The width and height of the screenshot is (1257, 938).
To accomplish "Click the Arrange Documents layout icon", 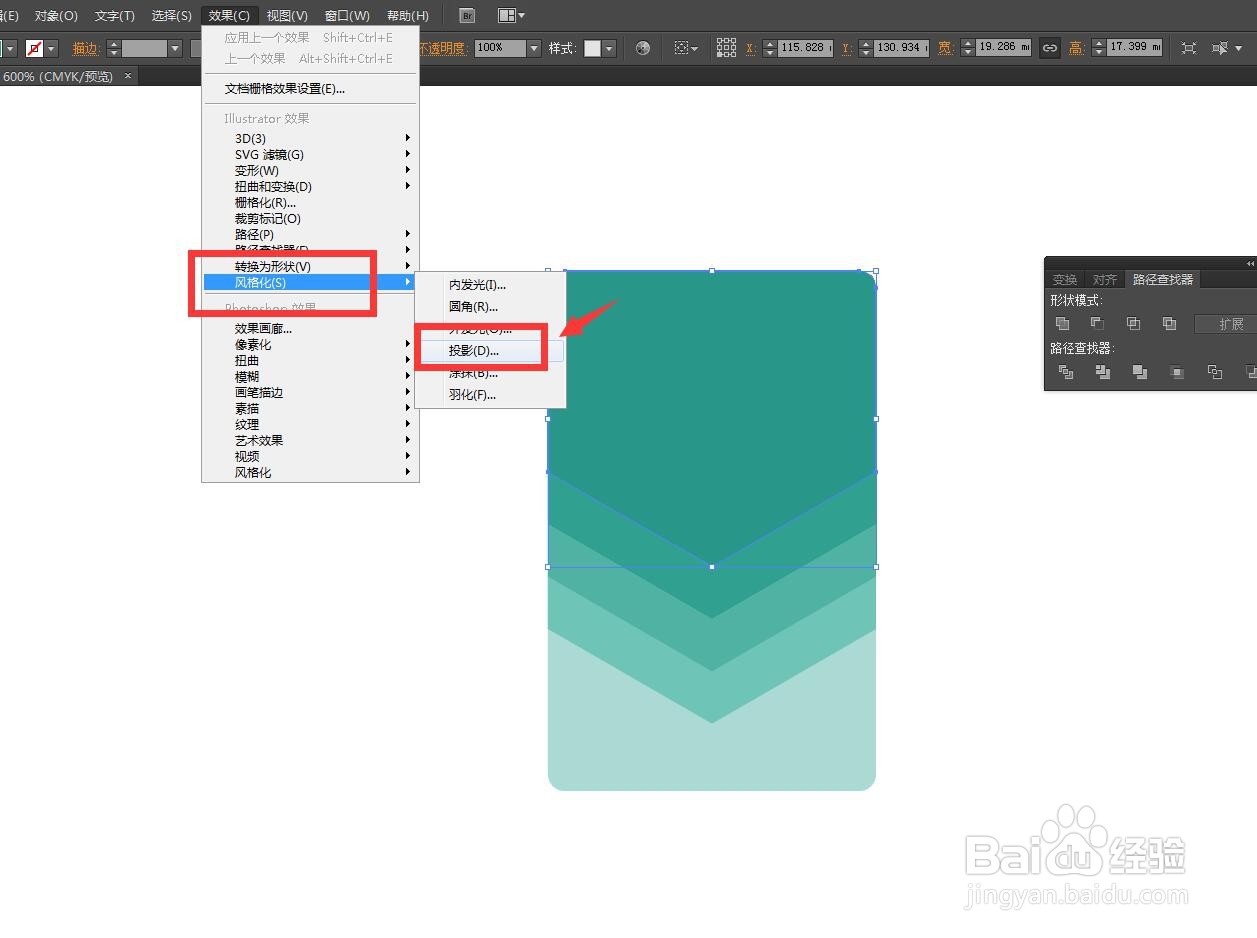I will [x=507, y=15].
